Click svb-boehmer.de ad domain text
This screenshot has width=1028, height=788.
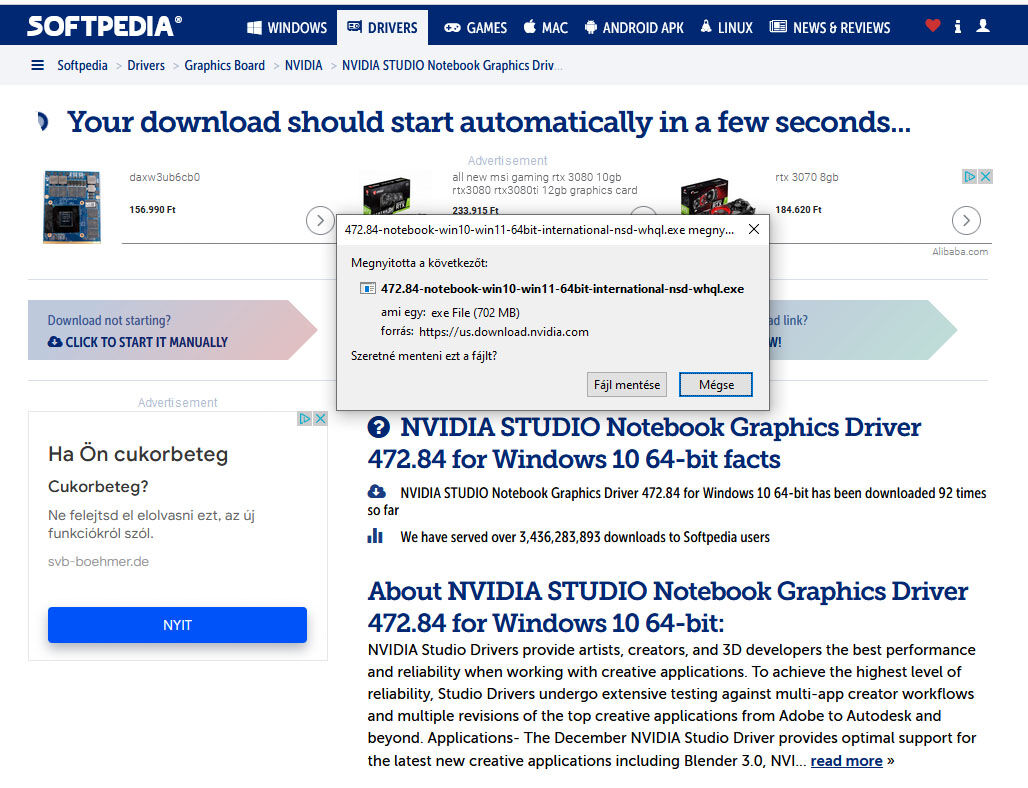[x=98, y=561]
